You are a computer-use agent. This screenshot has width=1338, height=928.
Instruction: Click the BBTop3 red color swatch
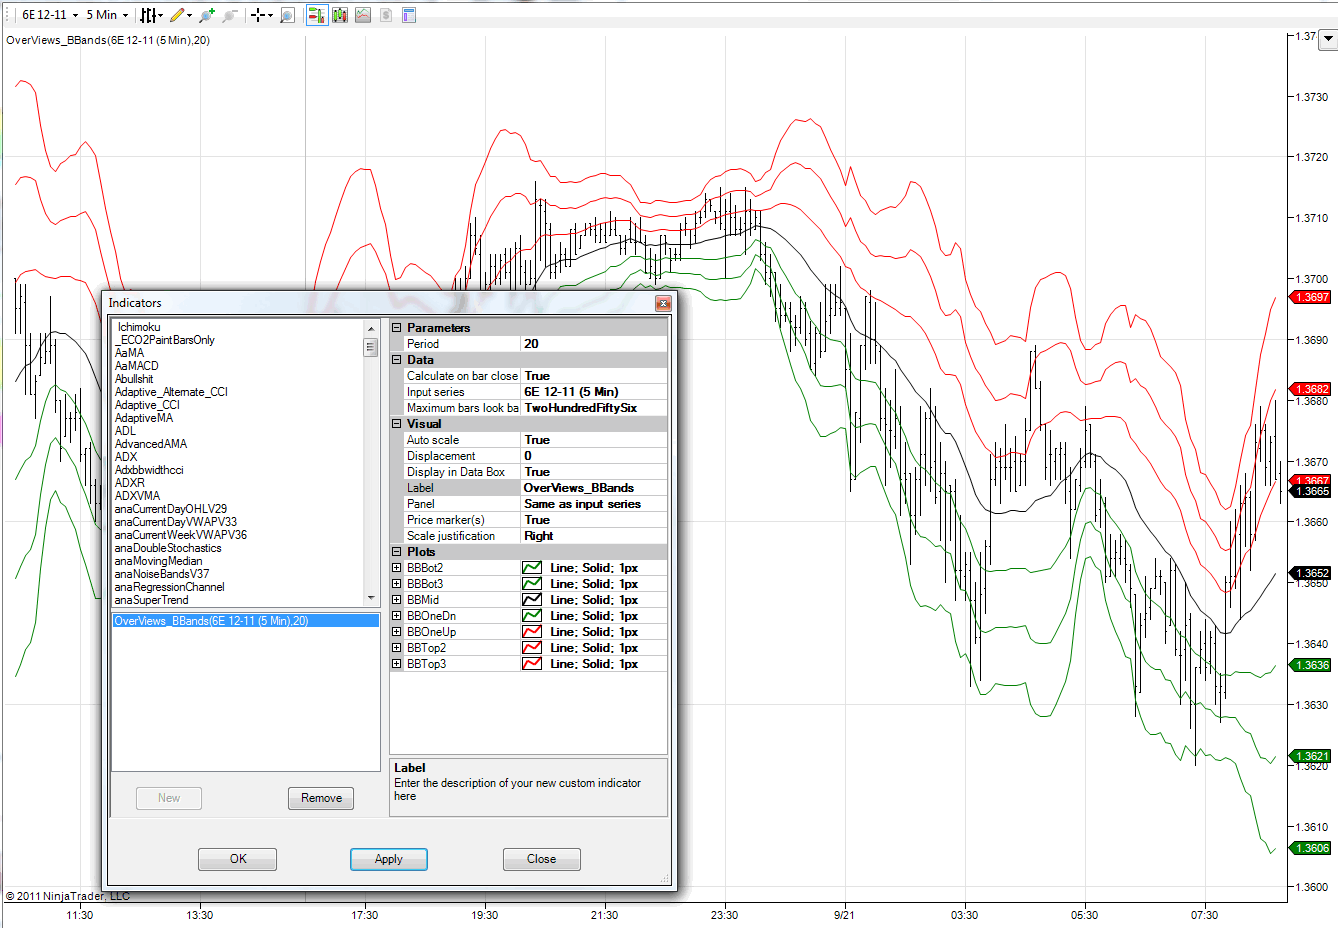[x=532, y=664]
